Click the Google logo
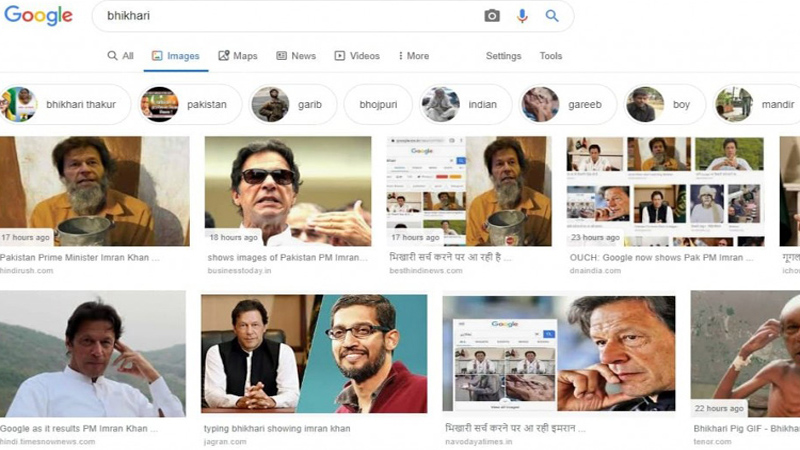 pos(38,16)
